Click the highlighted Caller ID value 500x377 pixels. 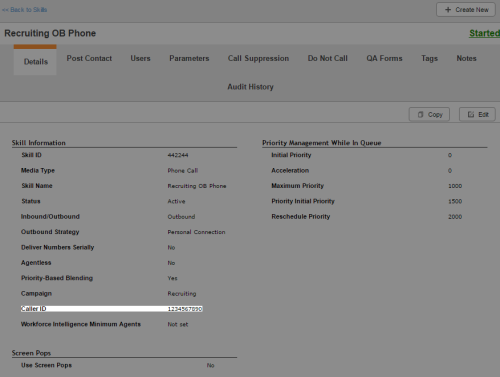tap(185, 309)
